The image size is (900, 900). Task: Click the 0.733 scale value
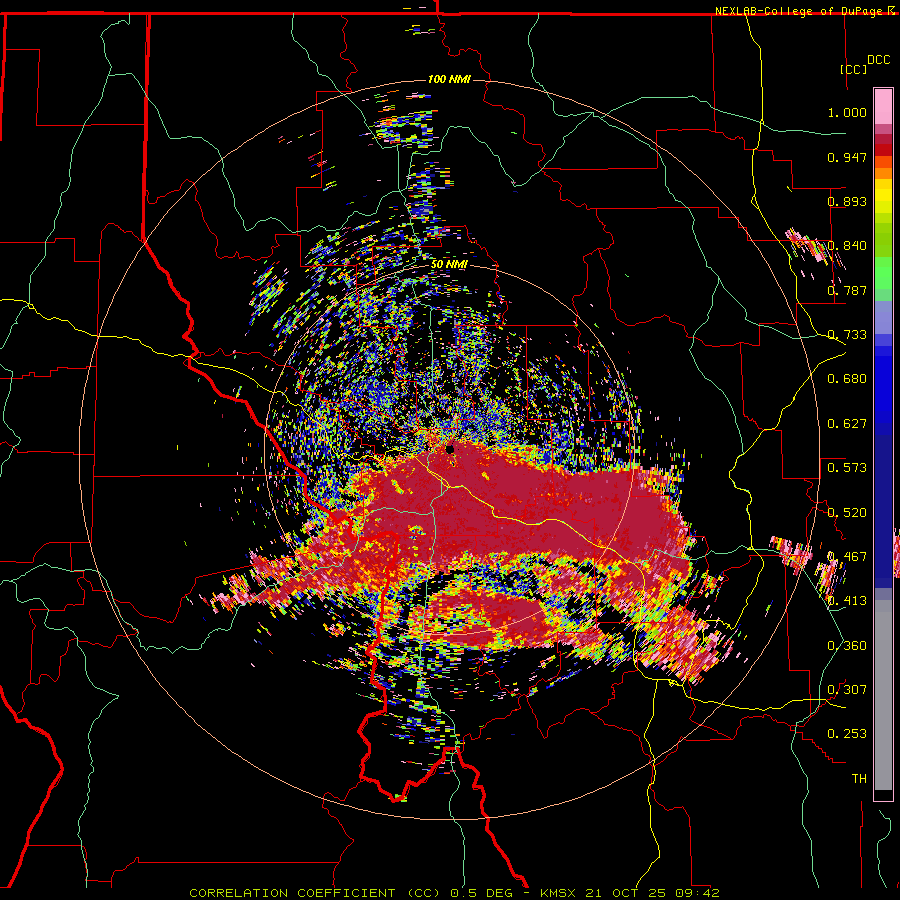847,335
